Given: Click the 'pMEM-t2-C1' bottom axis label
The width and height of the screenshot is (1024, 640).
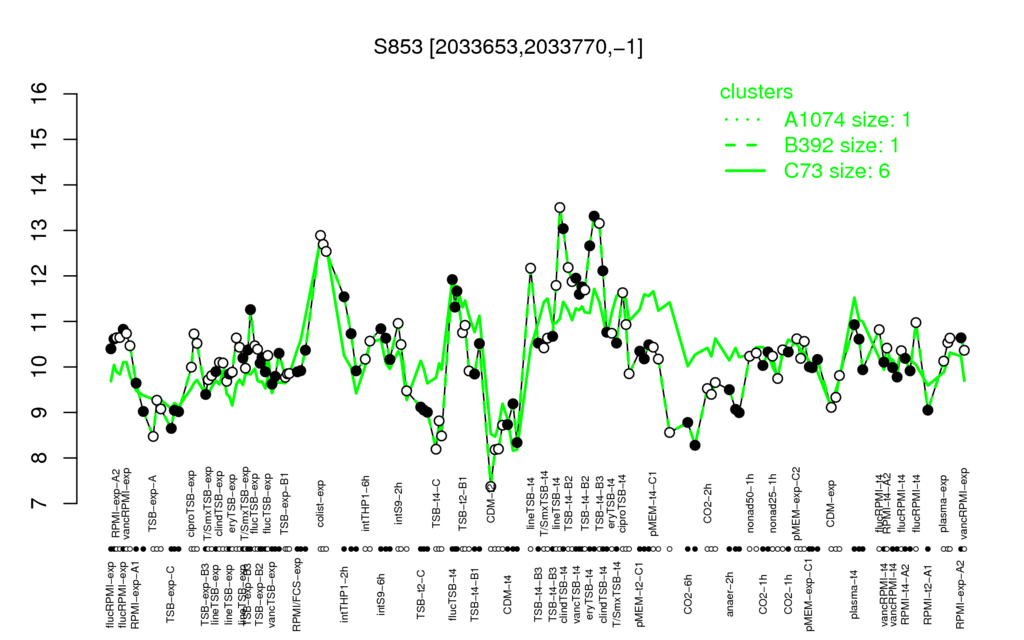Looking at the screenshot, I should coord(640,593).
